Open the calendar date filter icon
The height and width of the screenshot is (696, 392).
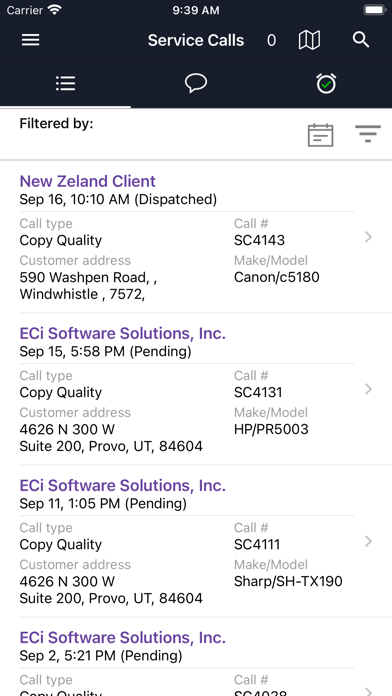(x=321, y=135)
